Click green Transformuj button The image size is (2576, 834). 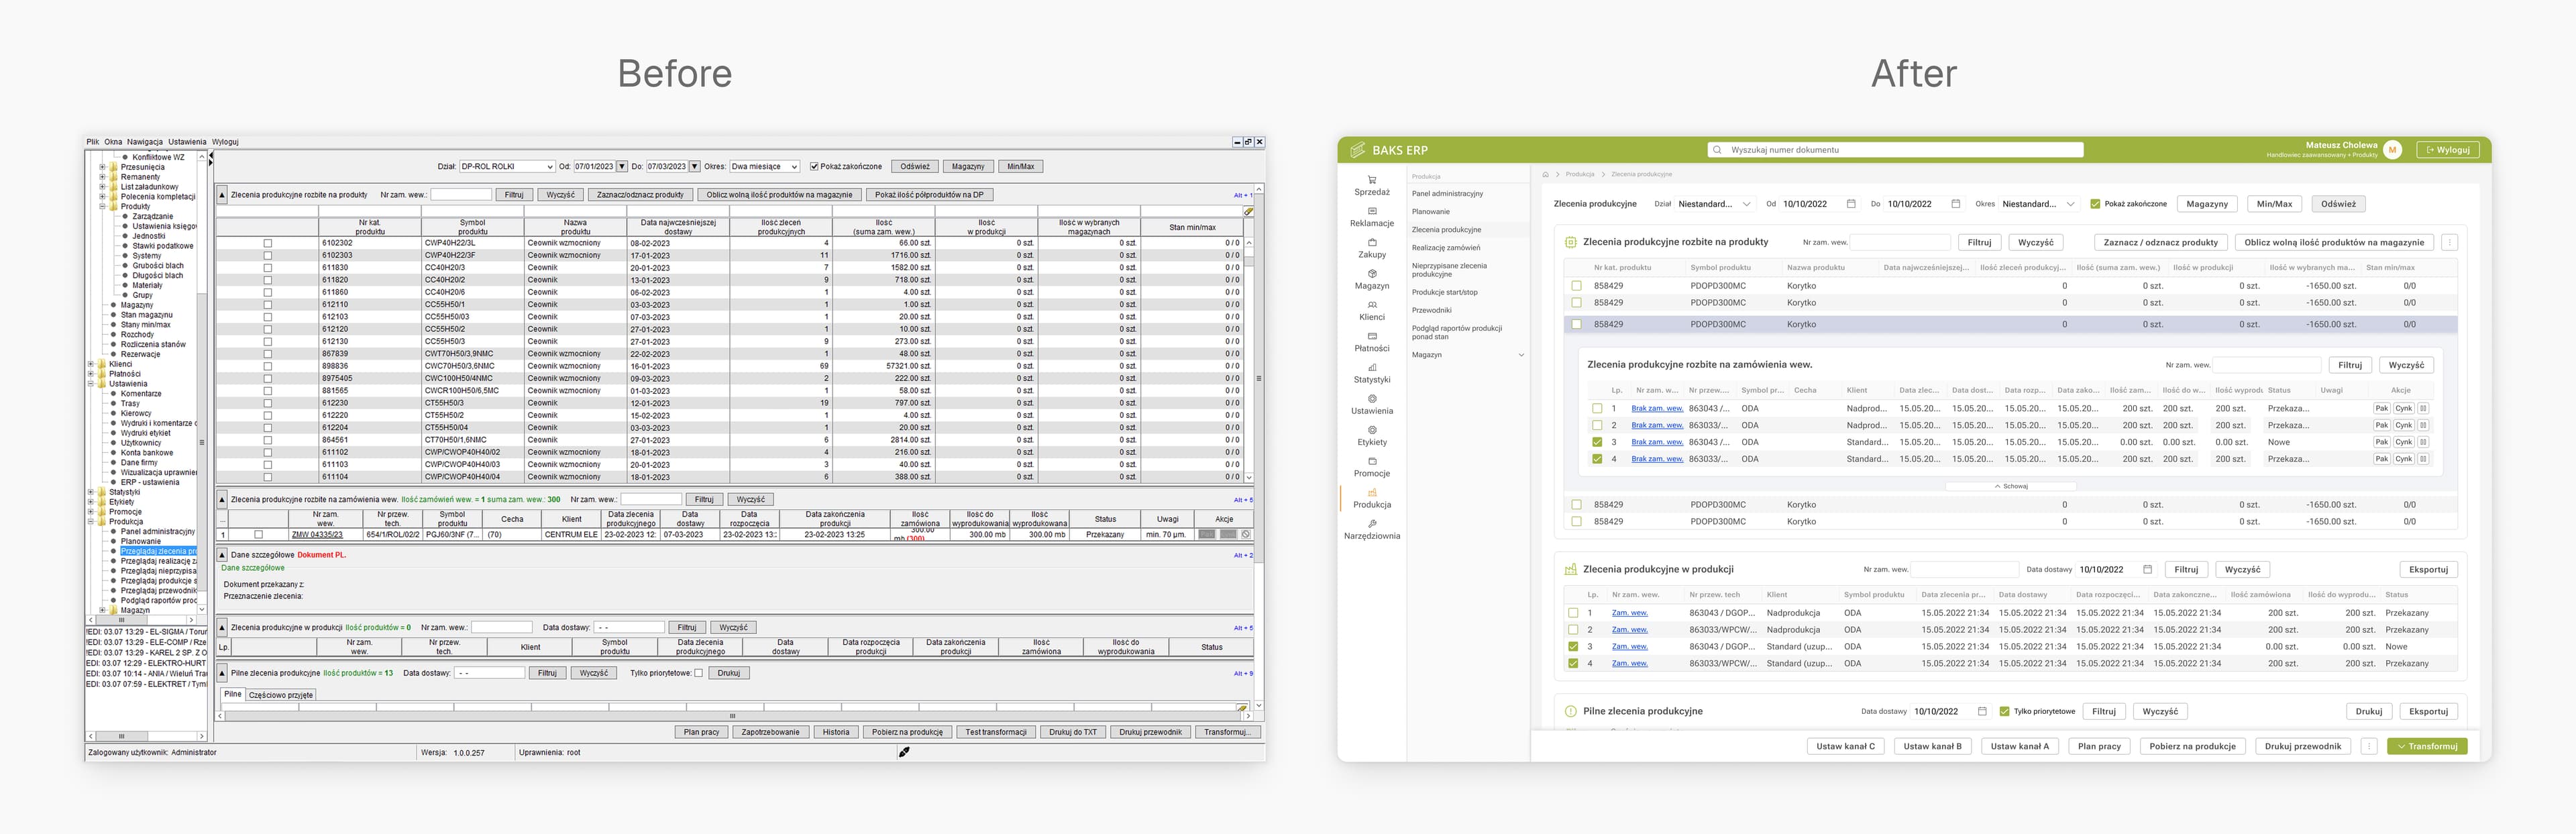click(x=2427, y=746)
